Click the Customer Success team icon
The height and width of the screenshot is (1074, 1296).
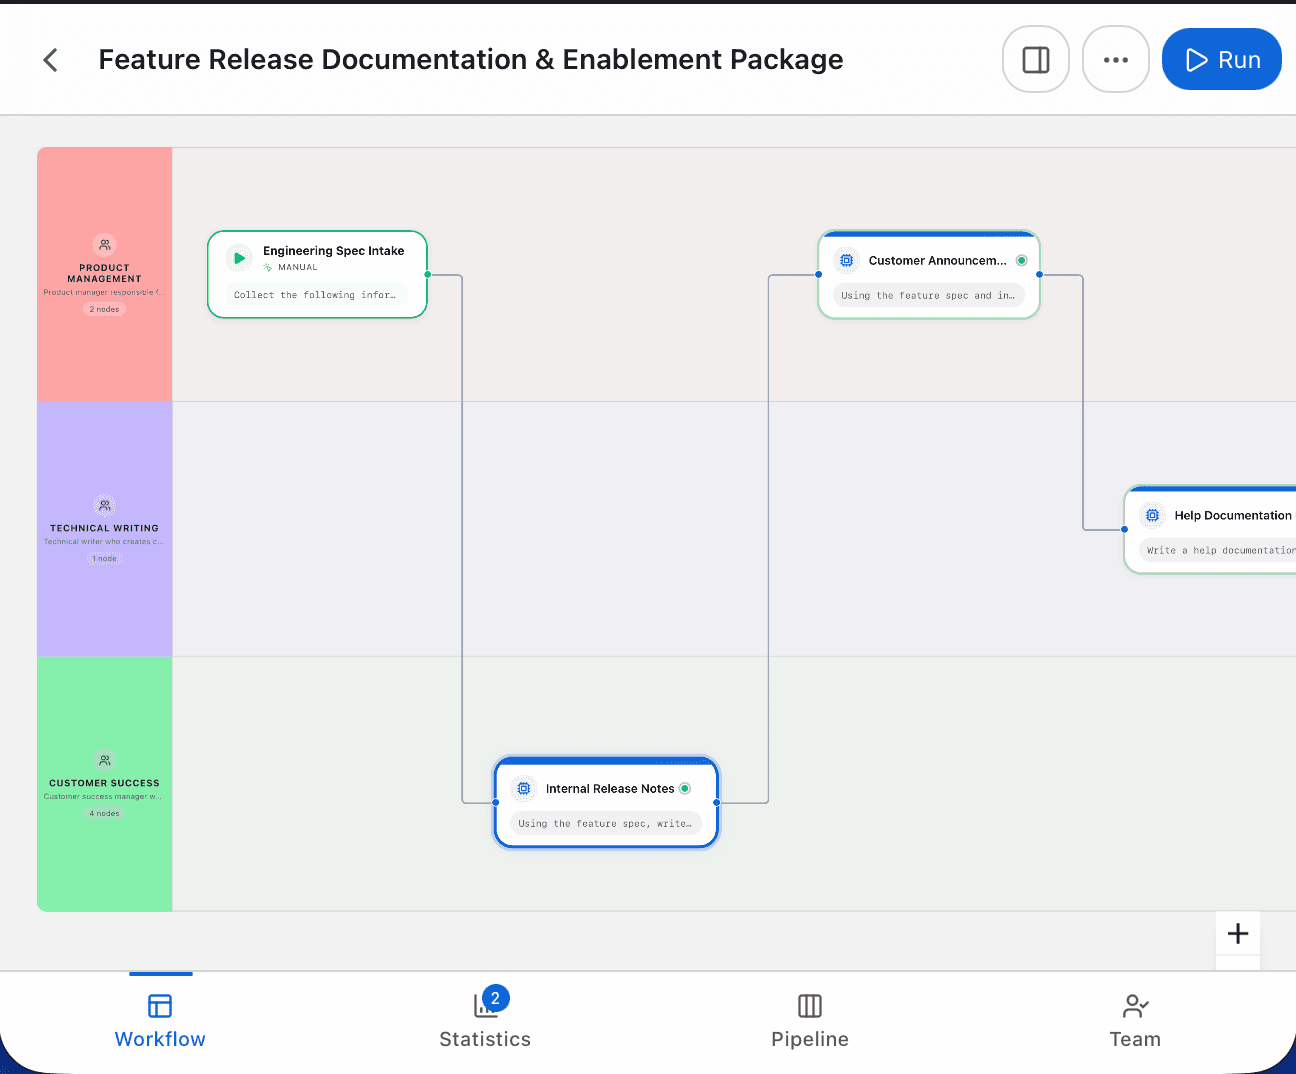click(104, 760)
